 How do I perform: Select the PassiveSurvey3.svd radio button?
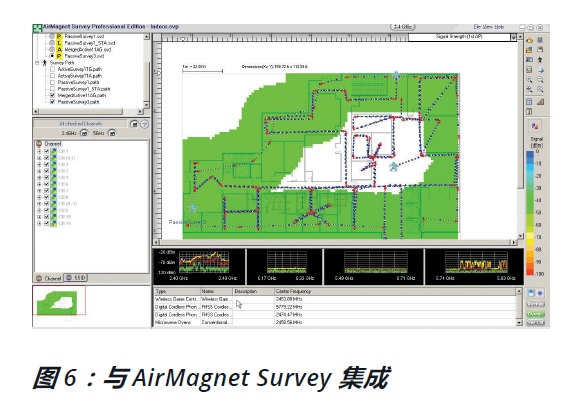pos(52,56)
